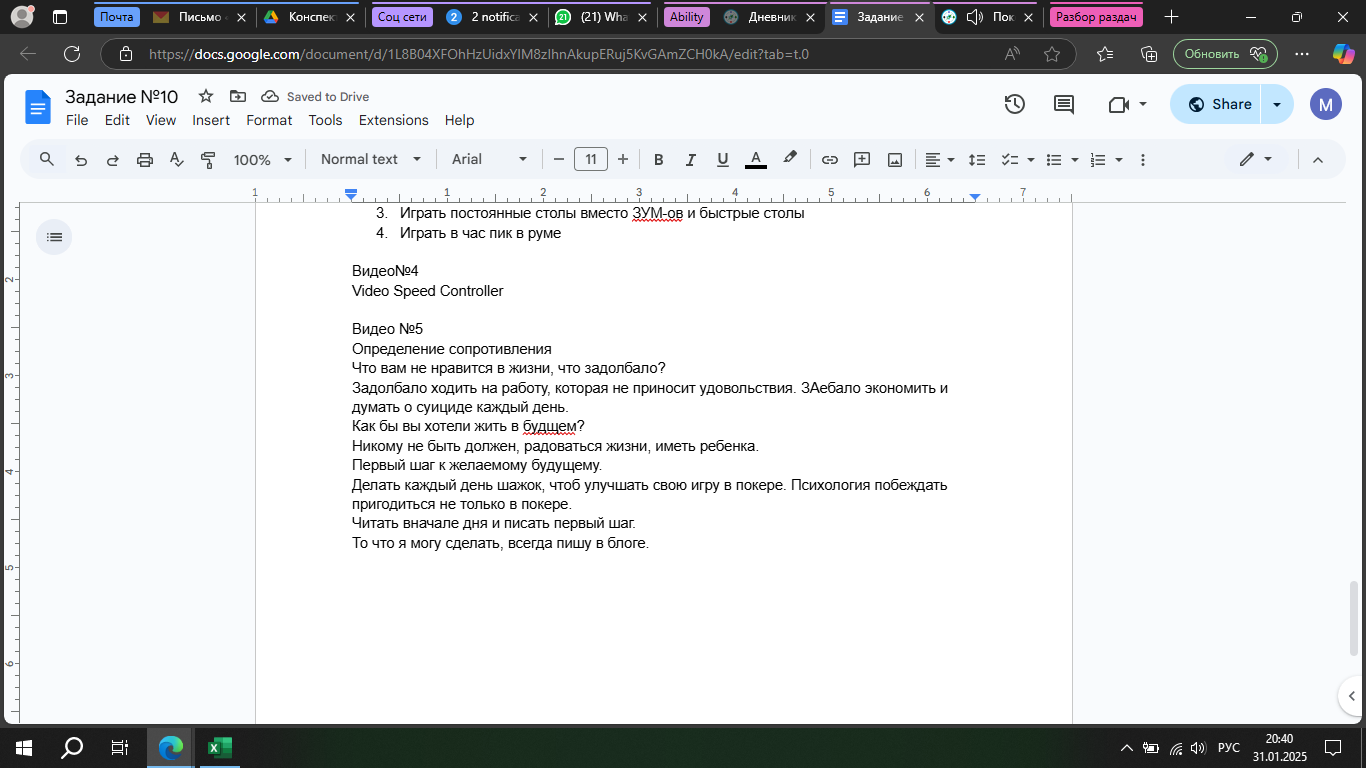The width and height of the screenshot is (1366, 768).
Task: Redo the last action
Action: [113, 159]
